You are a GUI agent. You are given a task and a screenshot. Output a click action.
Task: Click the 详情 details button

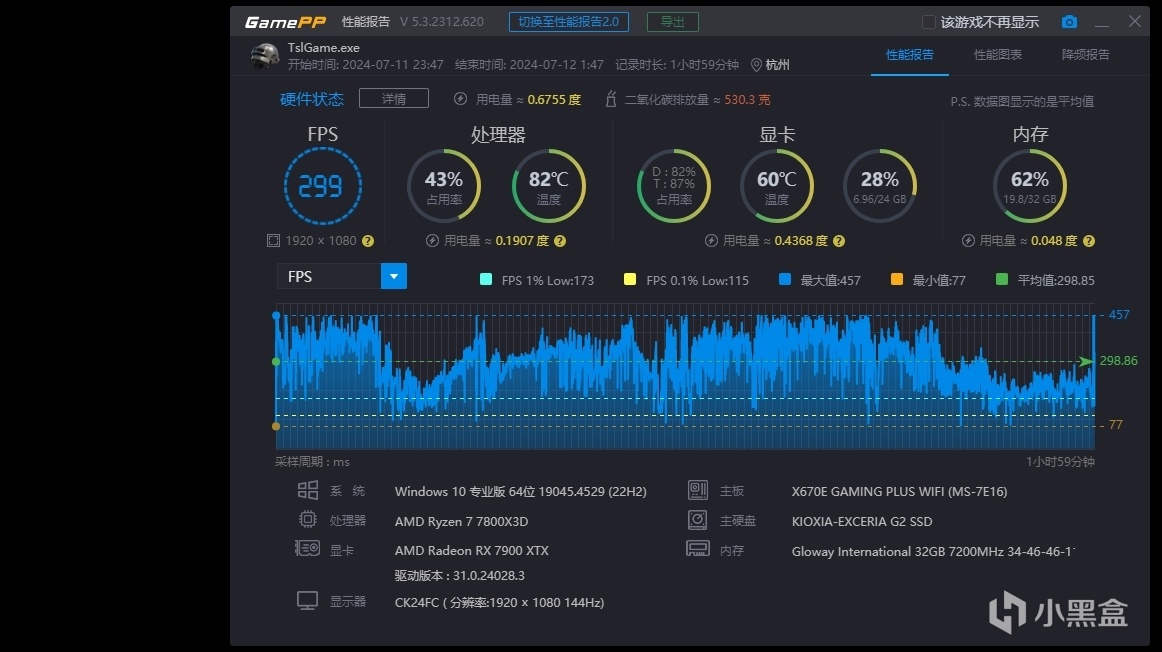coord(394,99)
